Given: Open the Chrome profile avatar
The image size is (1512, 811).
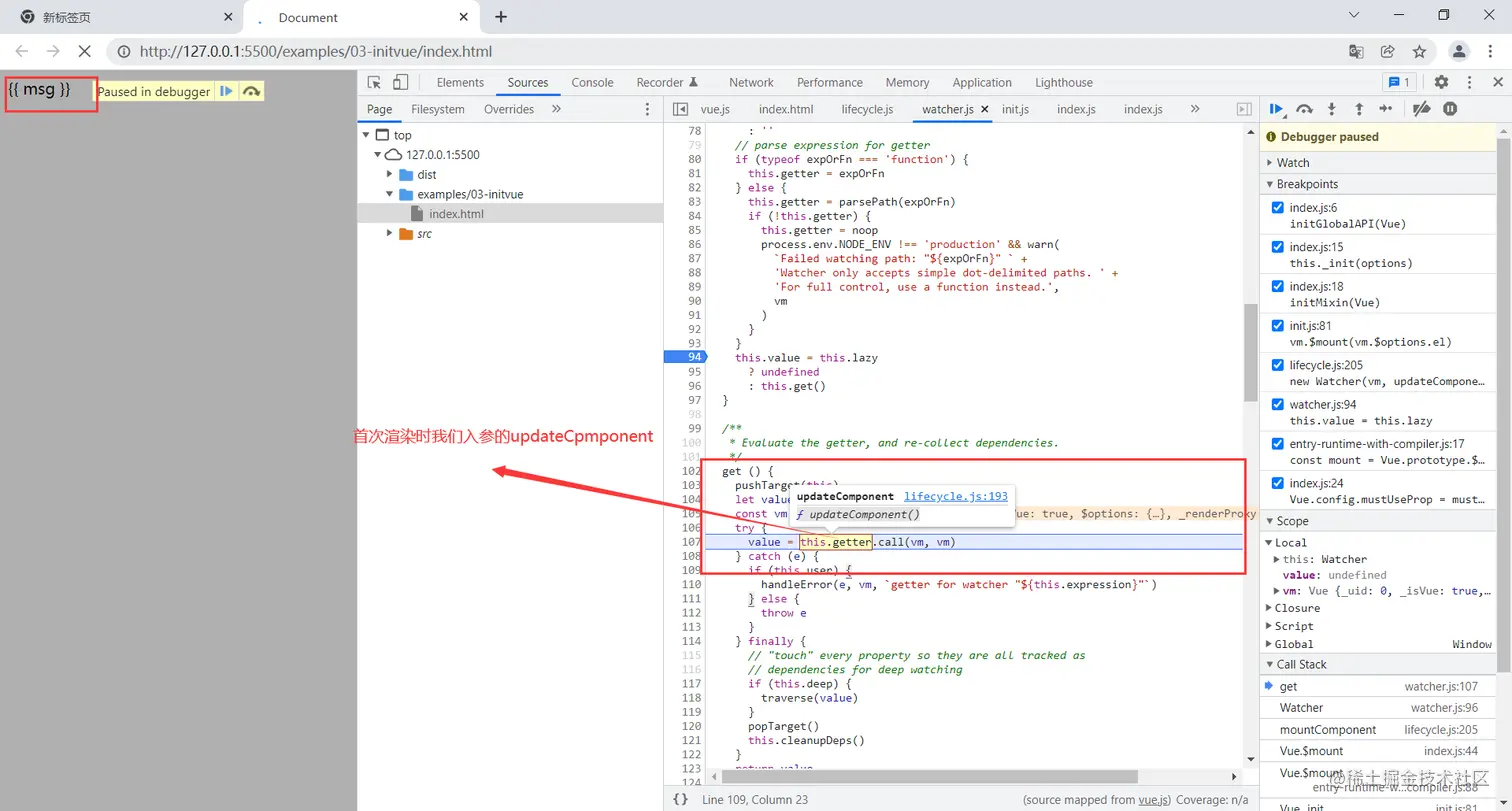Looking at the screenshot, I should click(x=1460, y=51).
